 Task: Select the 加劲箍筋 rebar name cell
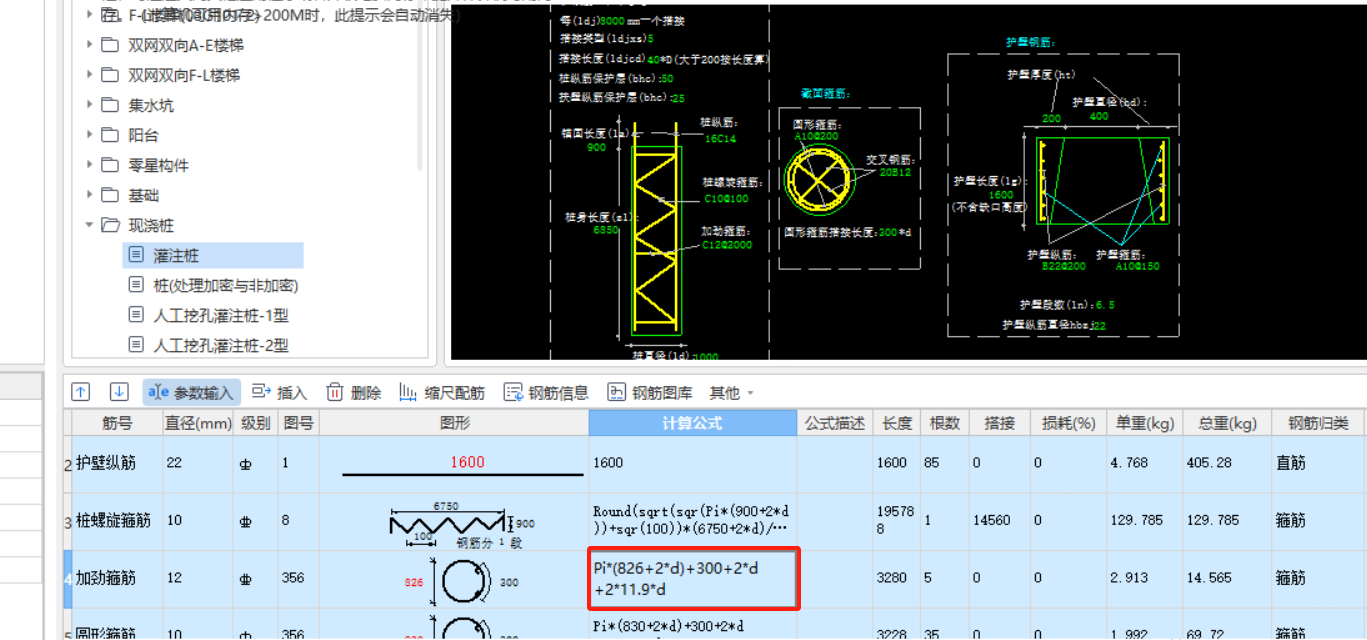(x=117, y=578)
